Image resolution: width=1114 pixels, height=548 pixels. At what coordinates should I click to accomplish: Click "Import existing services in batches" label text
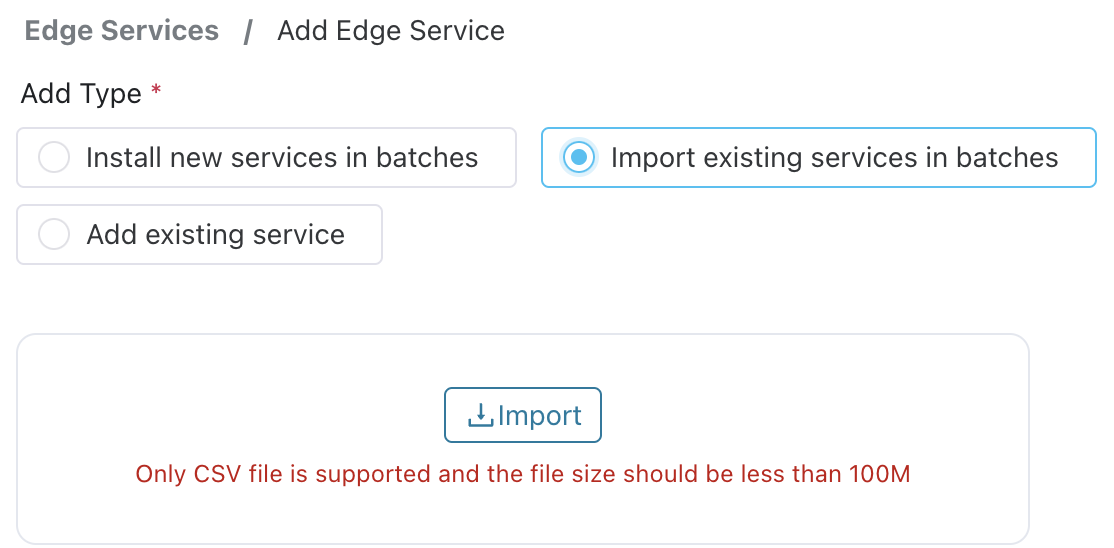(x=834, y=158)
